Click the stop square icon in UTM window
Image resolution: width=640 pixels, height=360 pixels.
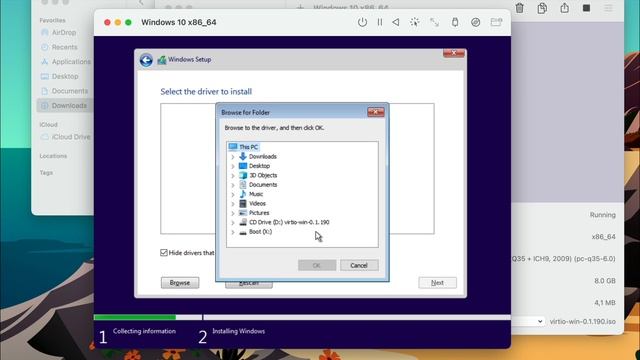[587, 8]
